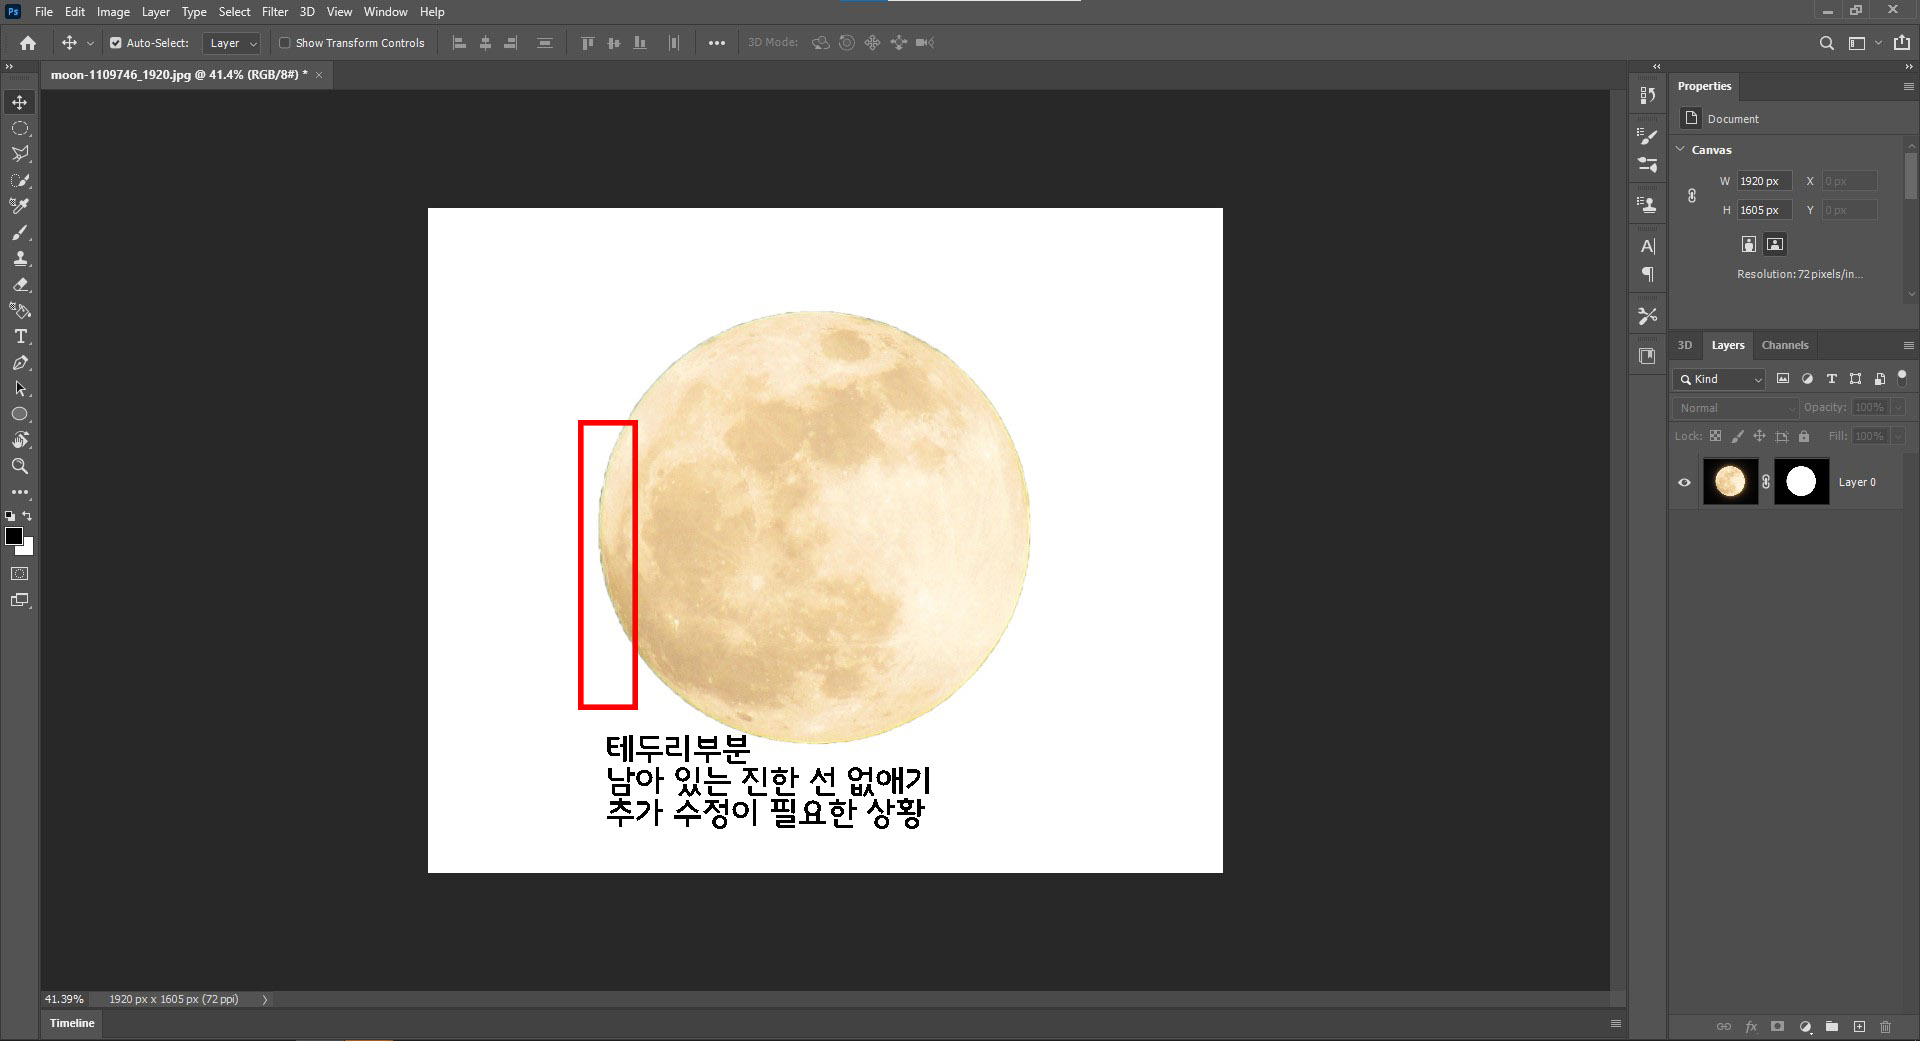Open Properties panel menu
This screenshot has width=1920, height=1041.
pos(1908,87)
